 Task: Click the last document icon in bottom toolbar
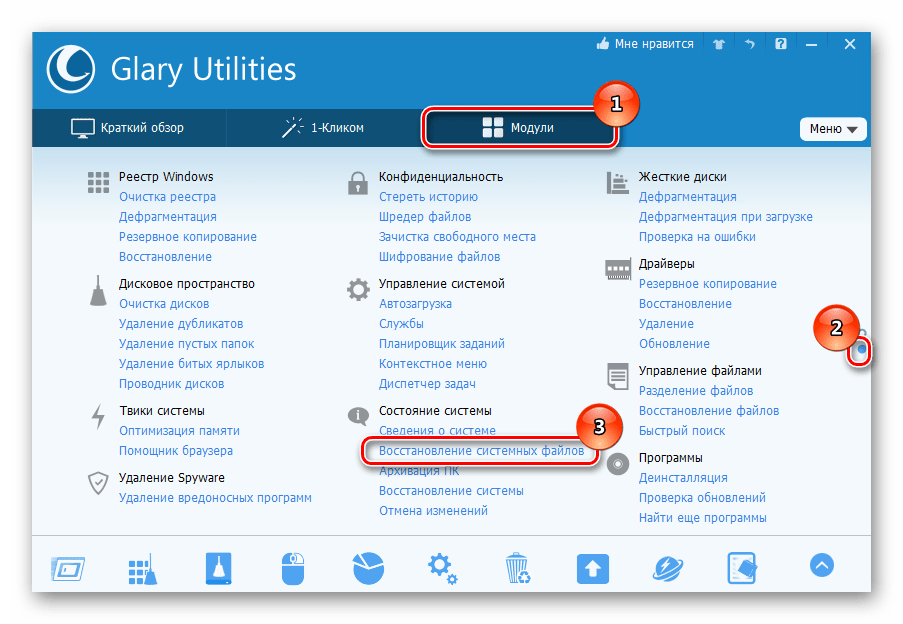[742, 568]
